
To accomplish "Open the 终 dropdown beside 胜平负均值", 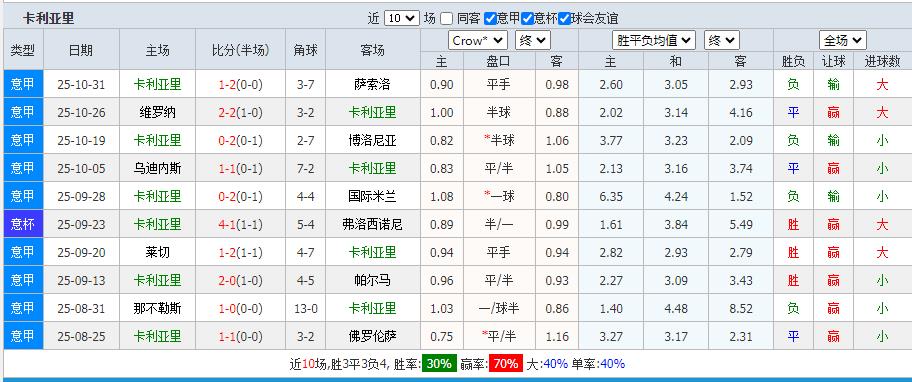I will coord(722,41).
